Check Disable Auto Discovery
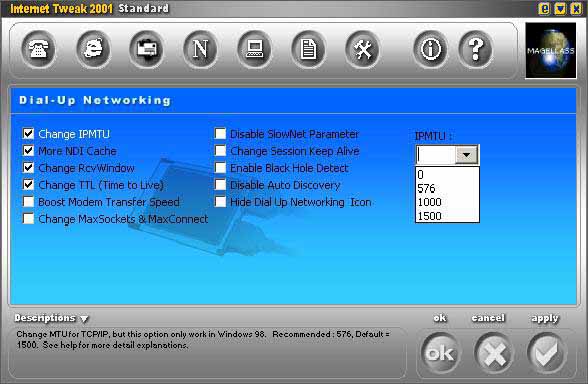This screenshot has height=384, width=588. click(220, 184)
